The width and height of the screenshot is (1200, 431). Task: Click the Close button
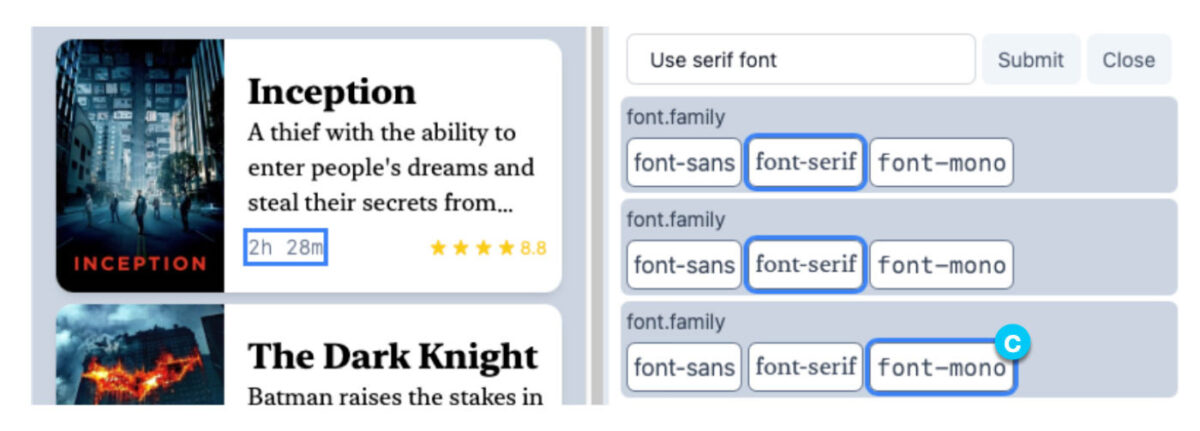pos(1128,60)
